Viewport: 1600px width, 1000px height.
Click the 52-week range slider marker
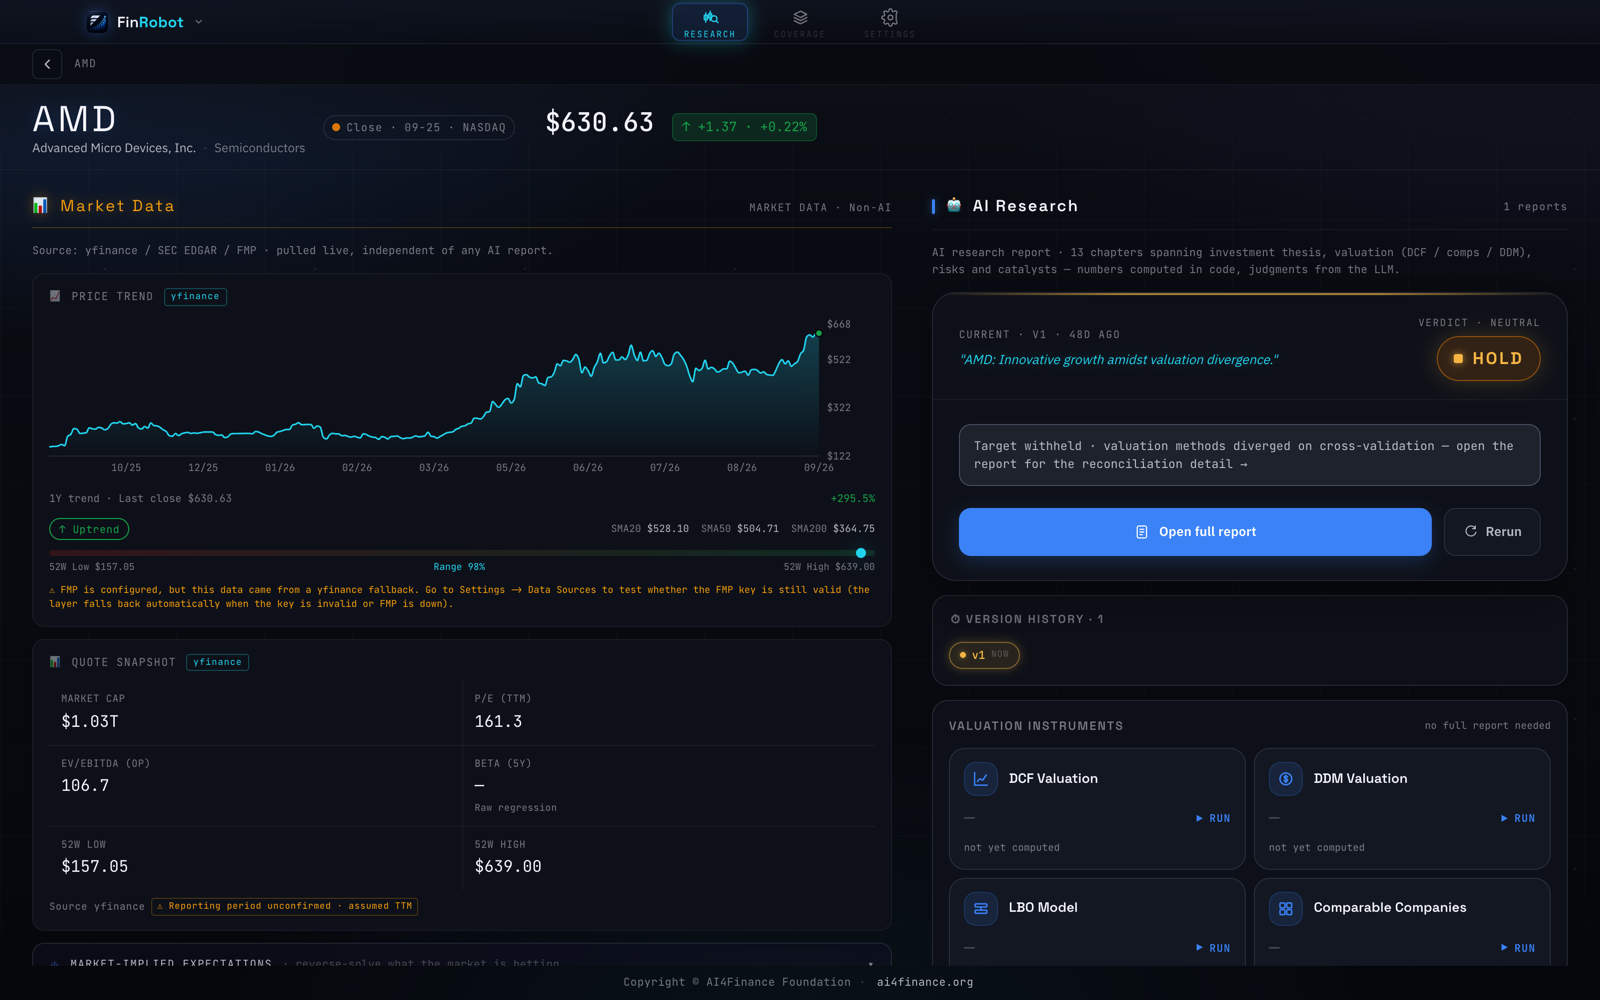pos(861,553)
